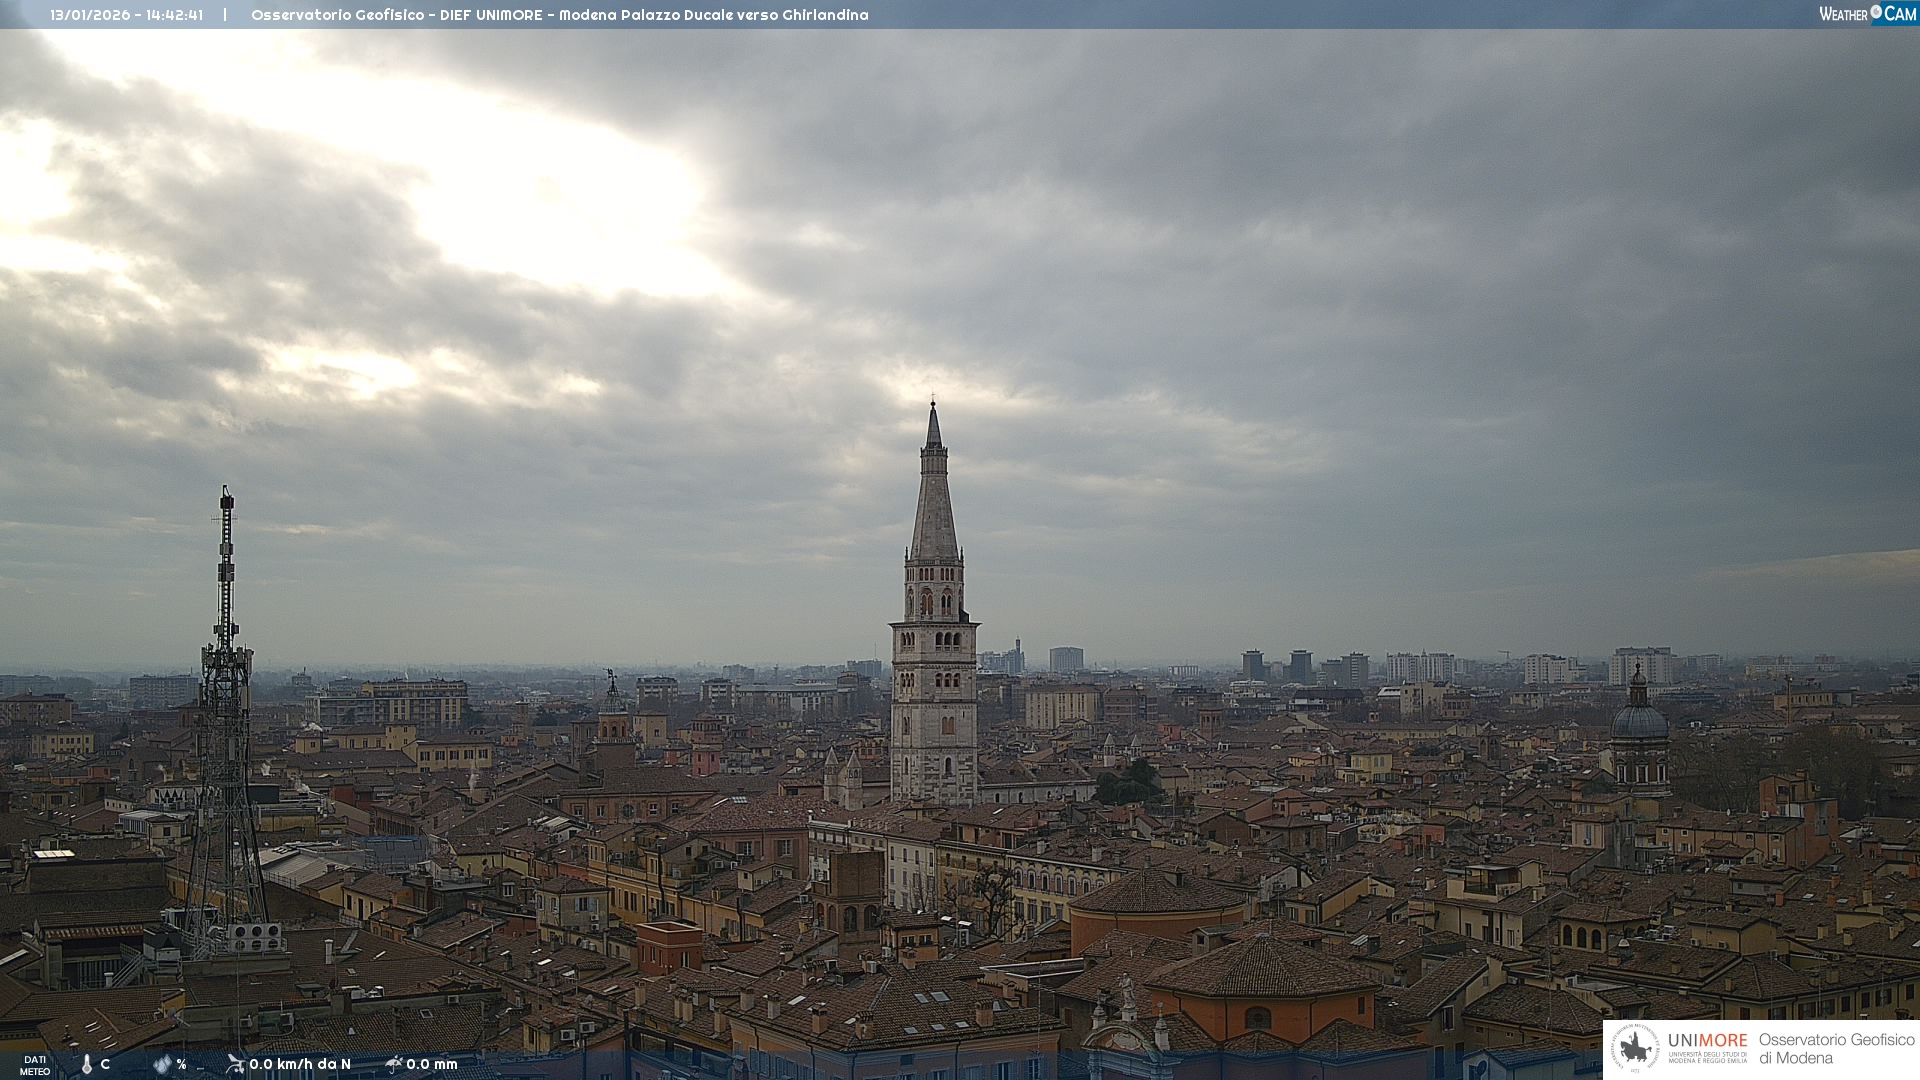
Task: Click the thermometer temperature icon
Action: 87,1065
